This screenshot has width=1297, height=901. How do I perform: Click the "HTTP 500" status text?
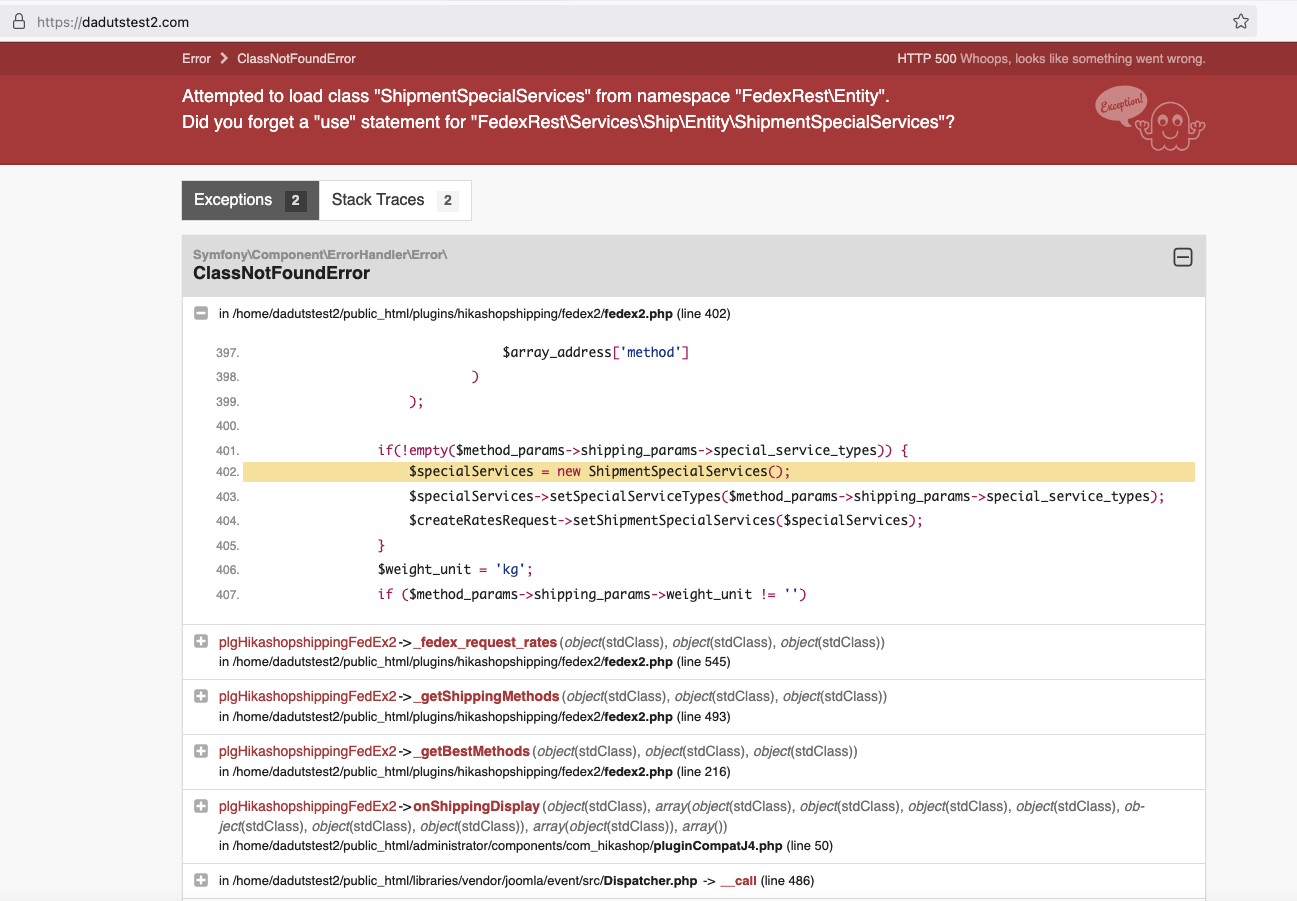coord(927,59)
